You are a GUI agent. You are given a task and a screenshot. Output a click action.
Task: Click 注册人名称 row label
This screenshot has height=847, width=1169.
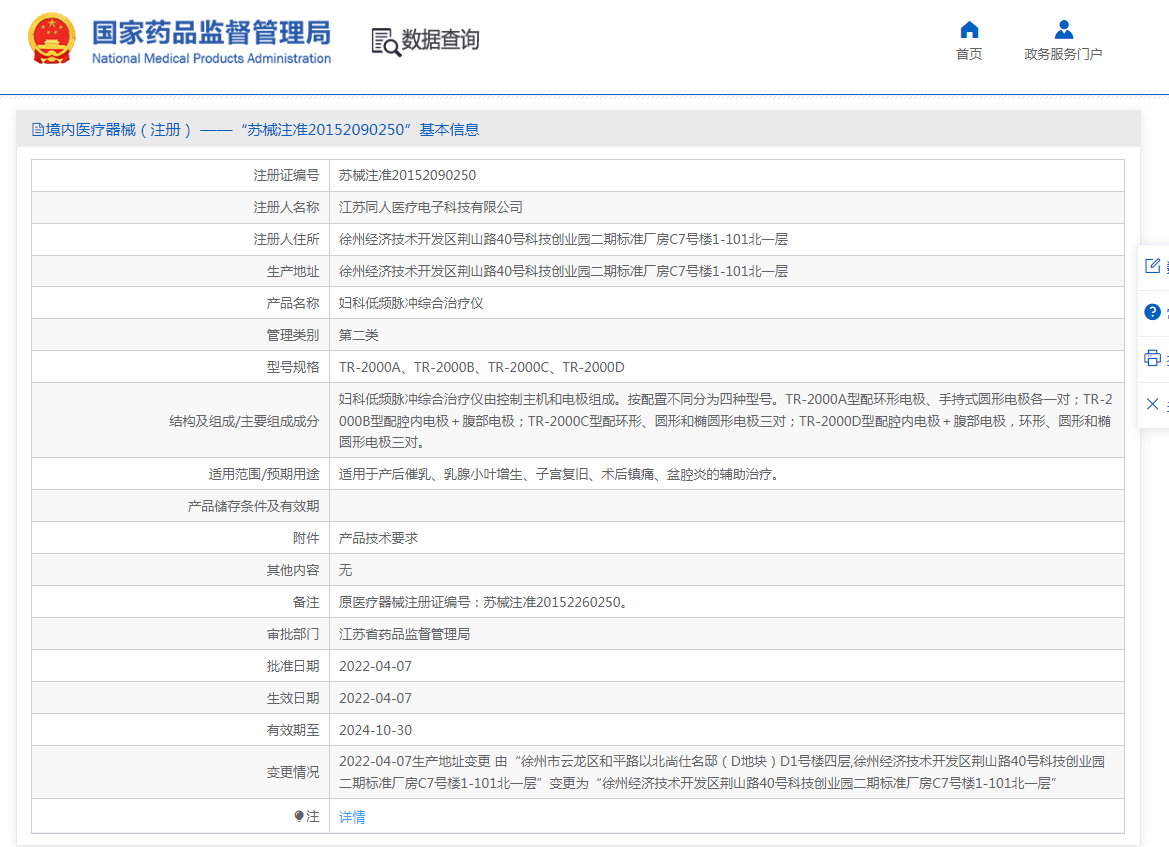(x=286, y=207)
